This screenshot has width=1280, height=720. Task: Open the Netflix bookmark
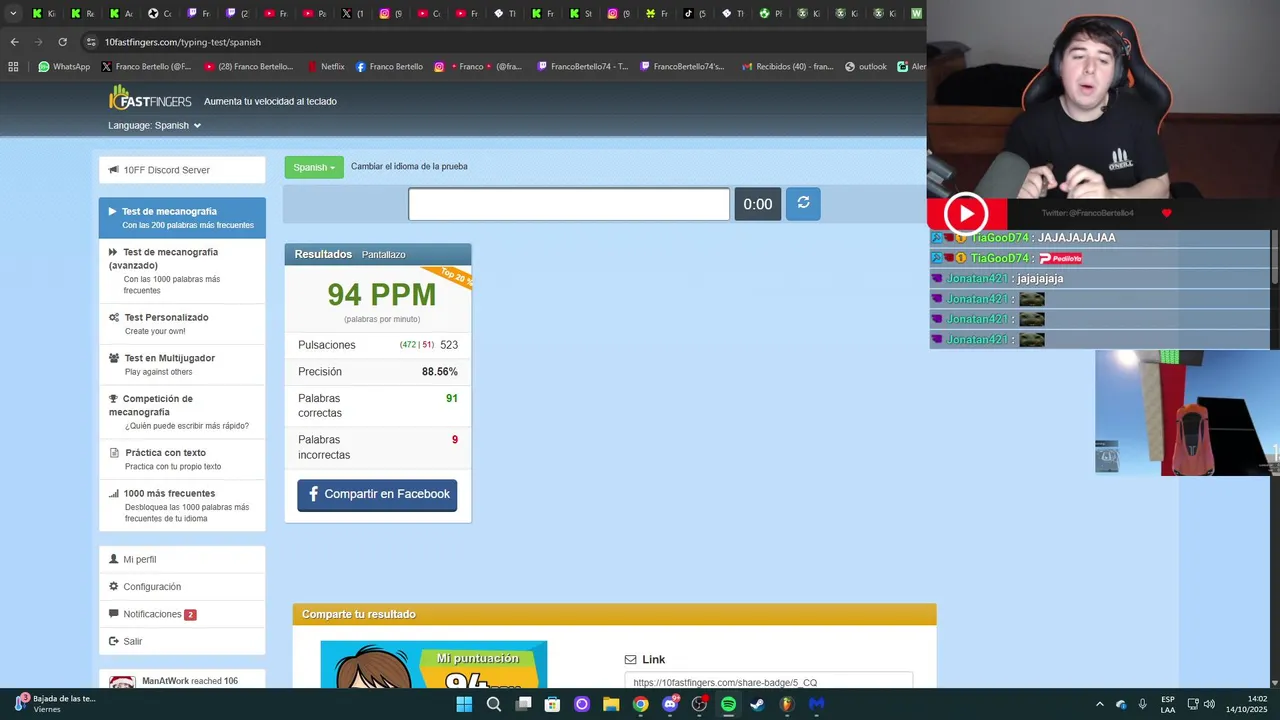point(326,67)
